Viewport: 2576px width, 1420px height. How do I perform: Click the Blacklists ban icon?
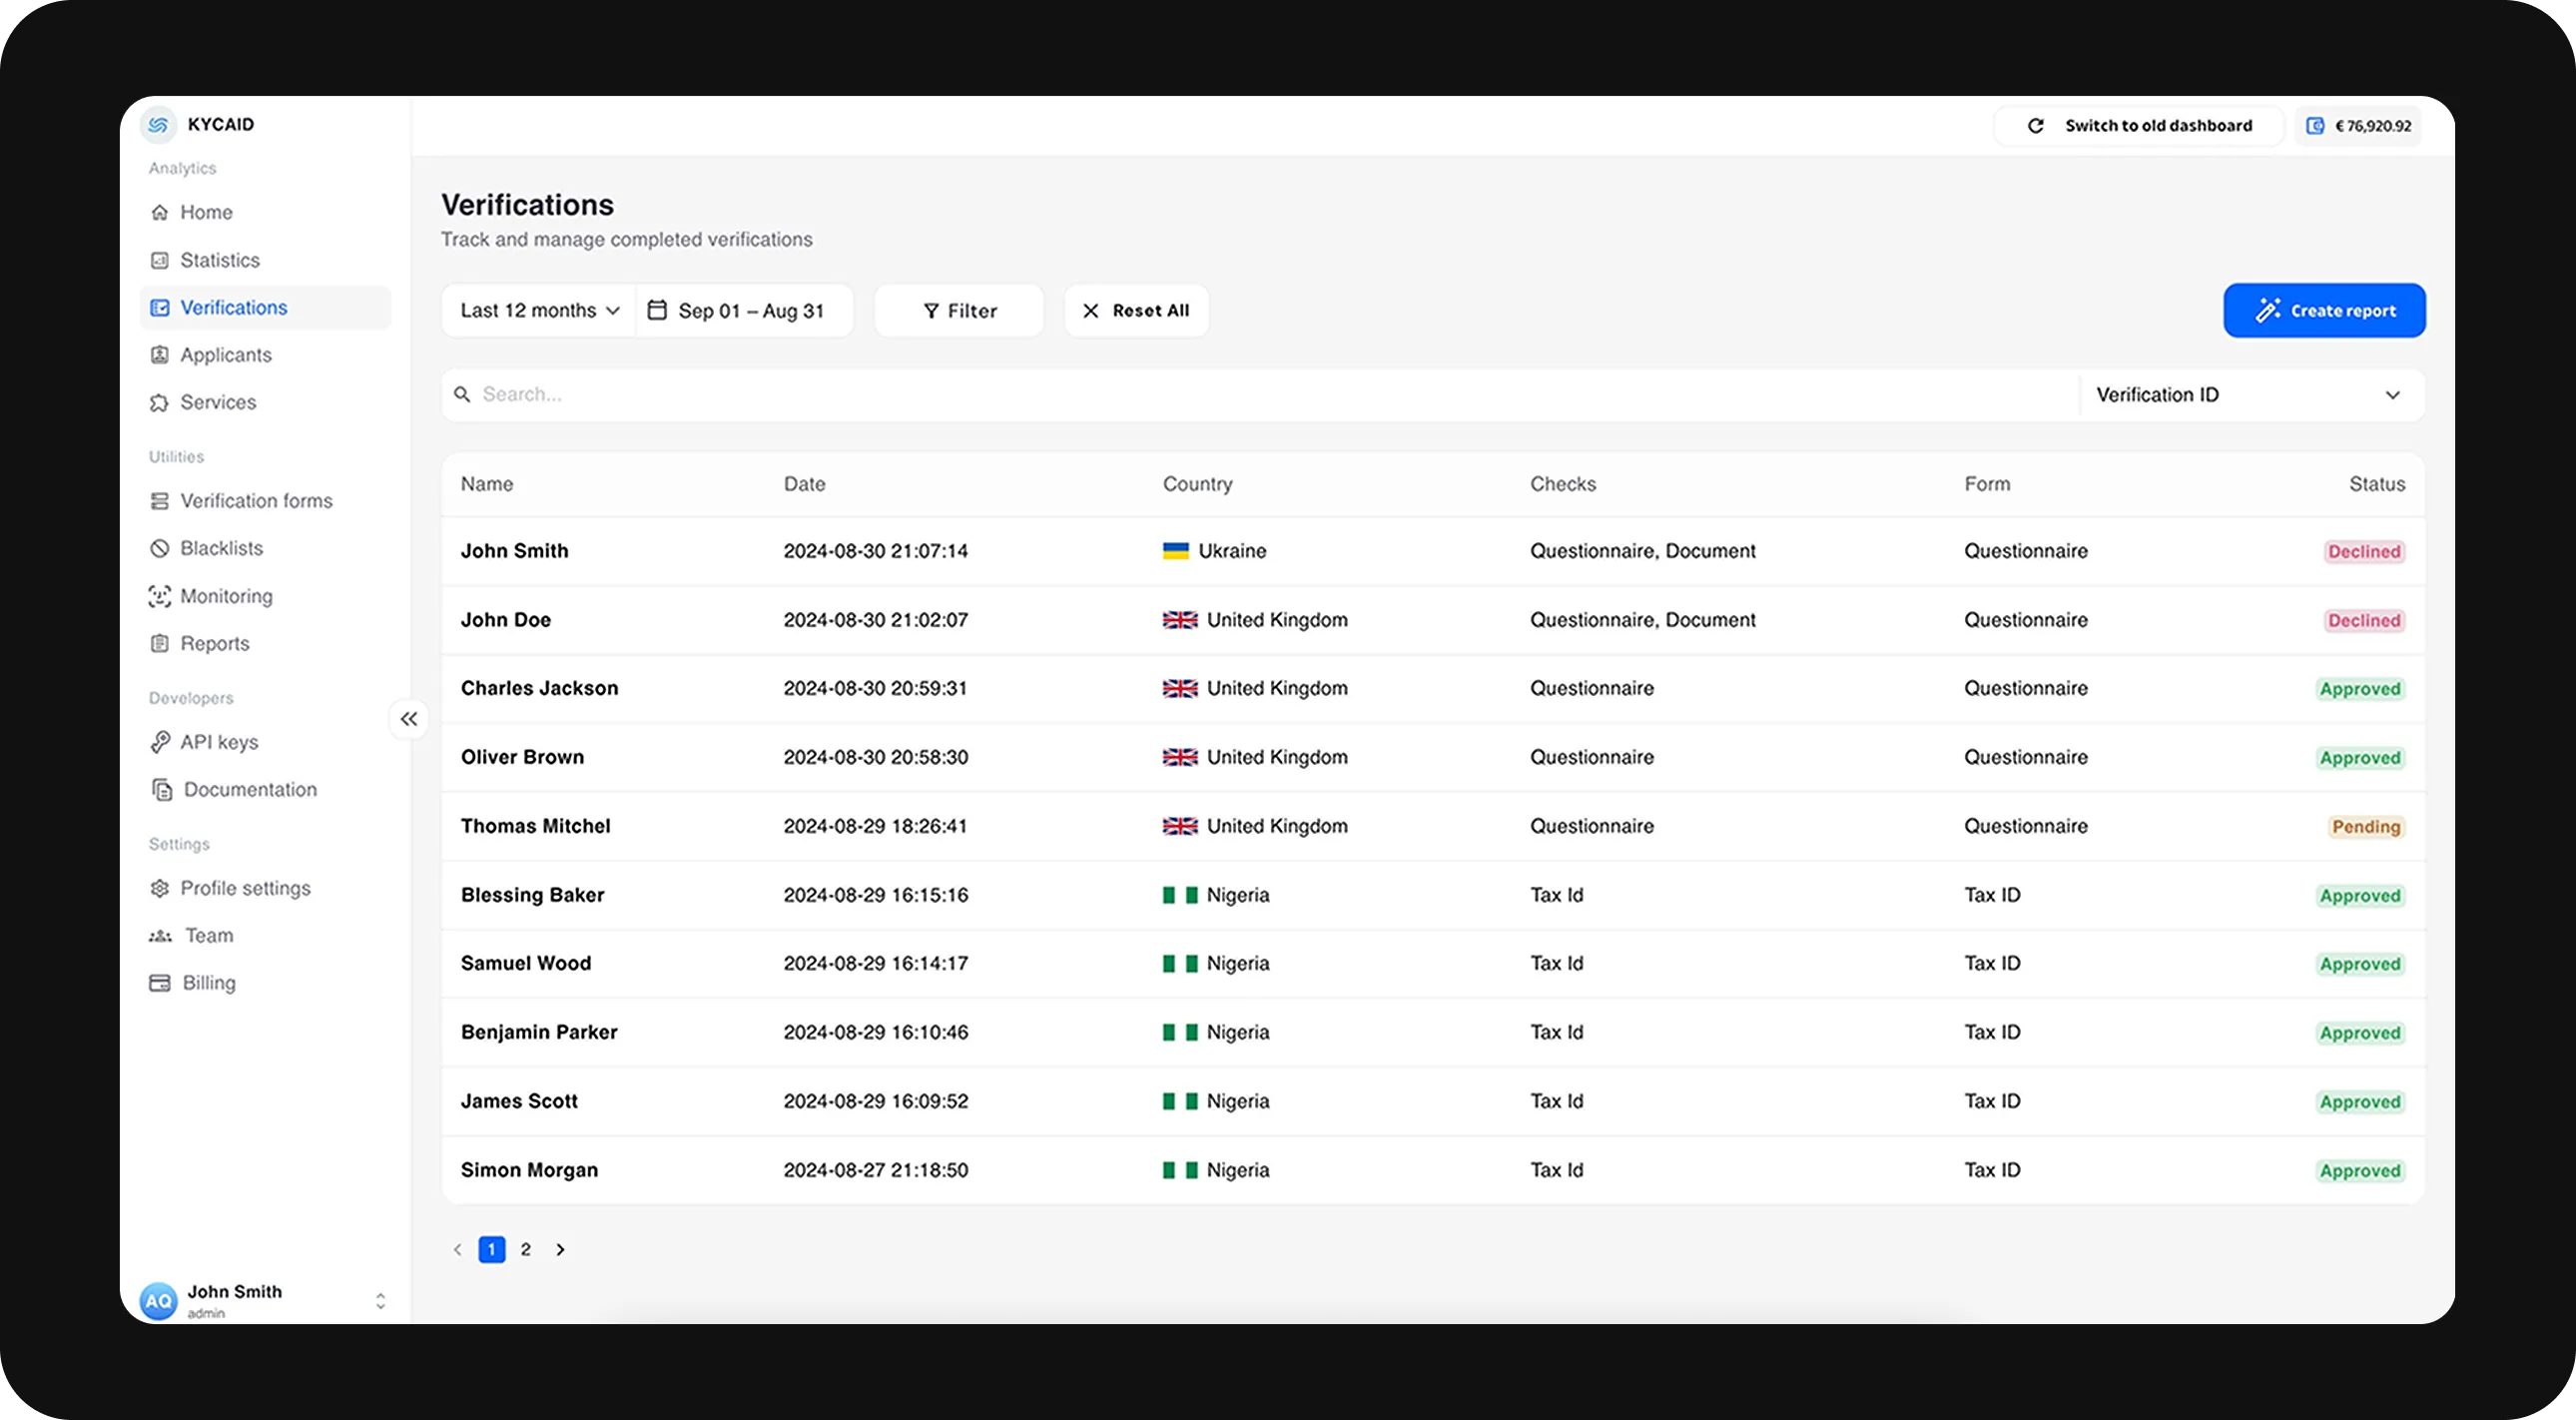159,549
